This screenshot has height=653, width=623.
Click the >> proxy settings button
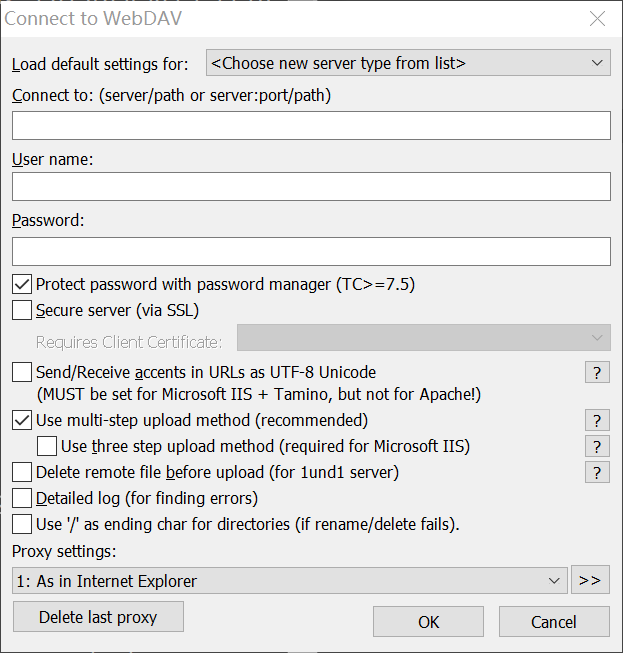[x=590, y=581]
